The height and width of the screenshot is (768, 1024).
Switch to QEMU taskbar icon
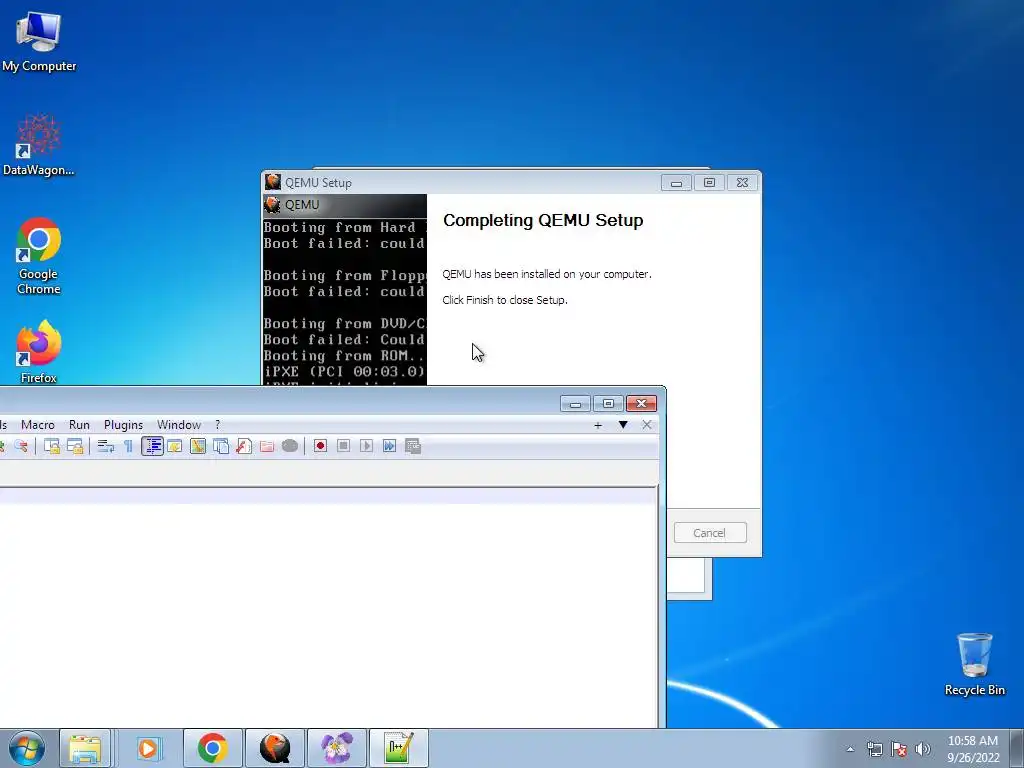(x=275, y=748)
